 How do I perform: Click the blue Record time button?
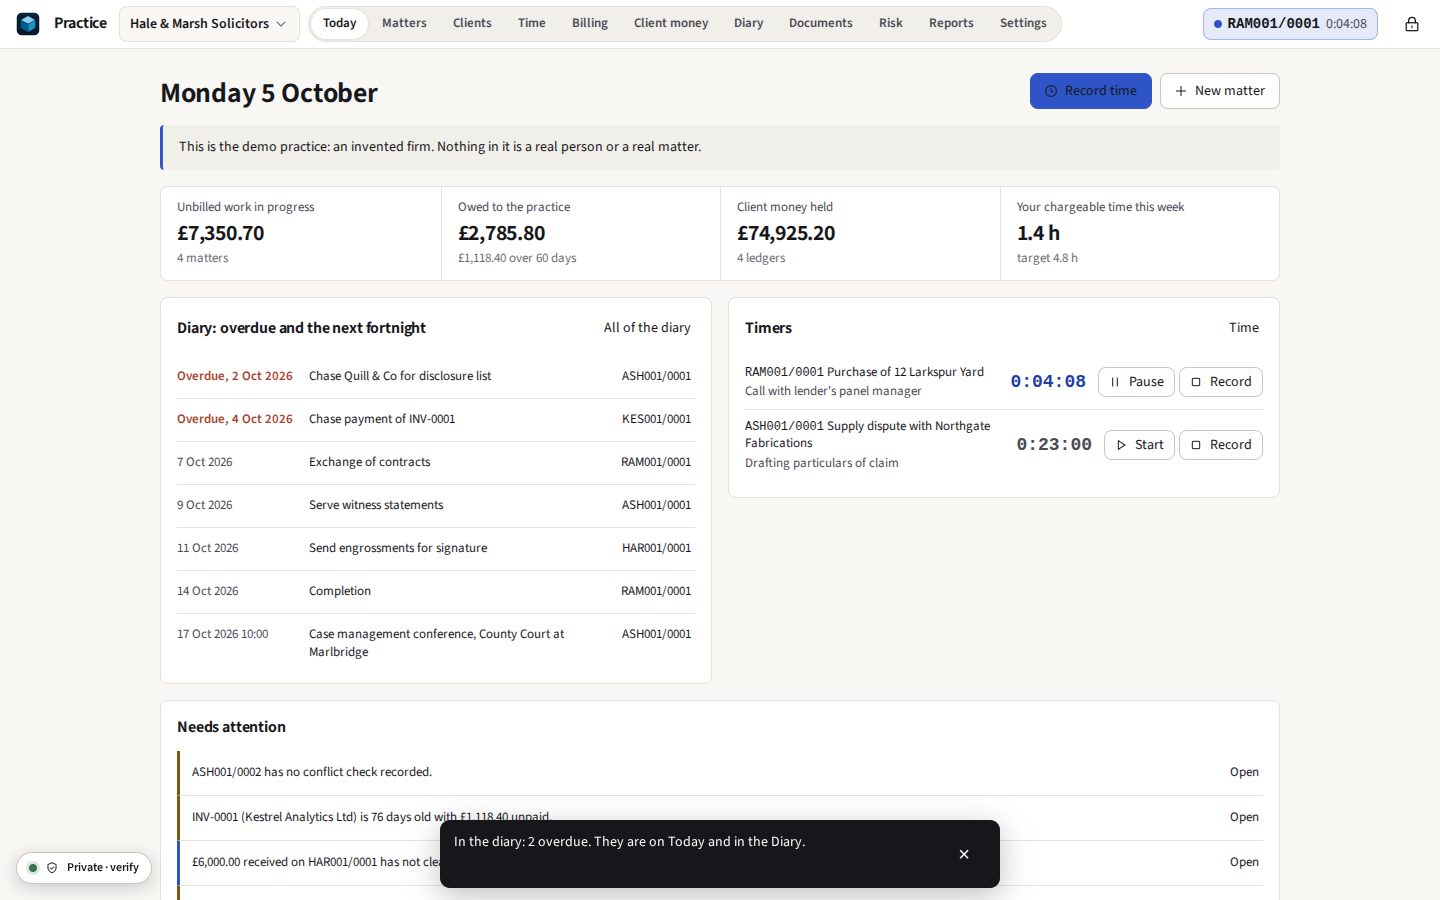[1091, 91]
